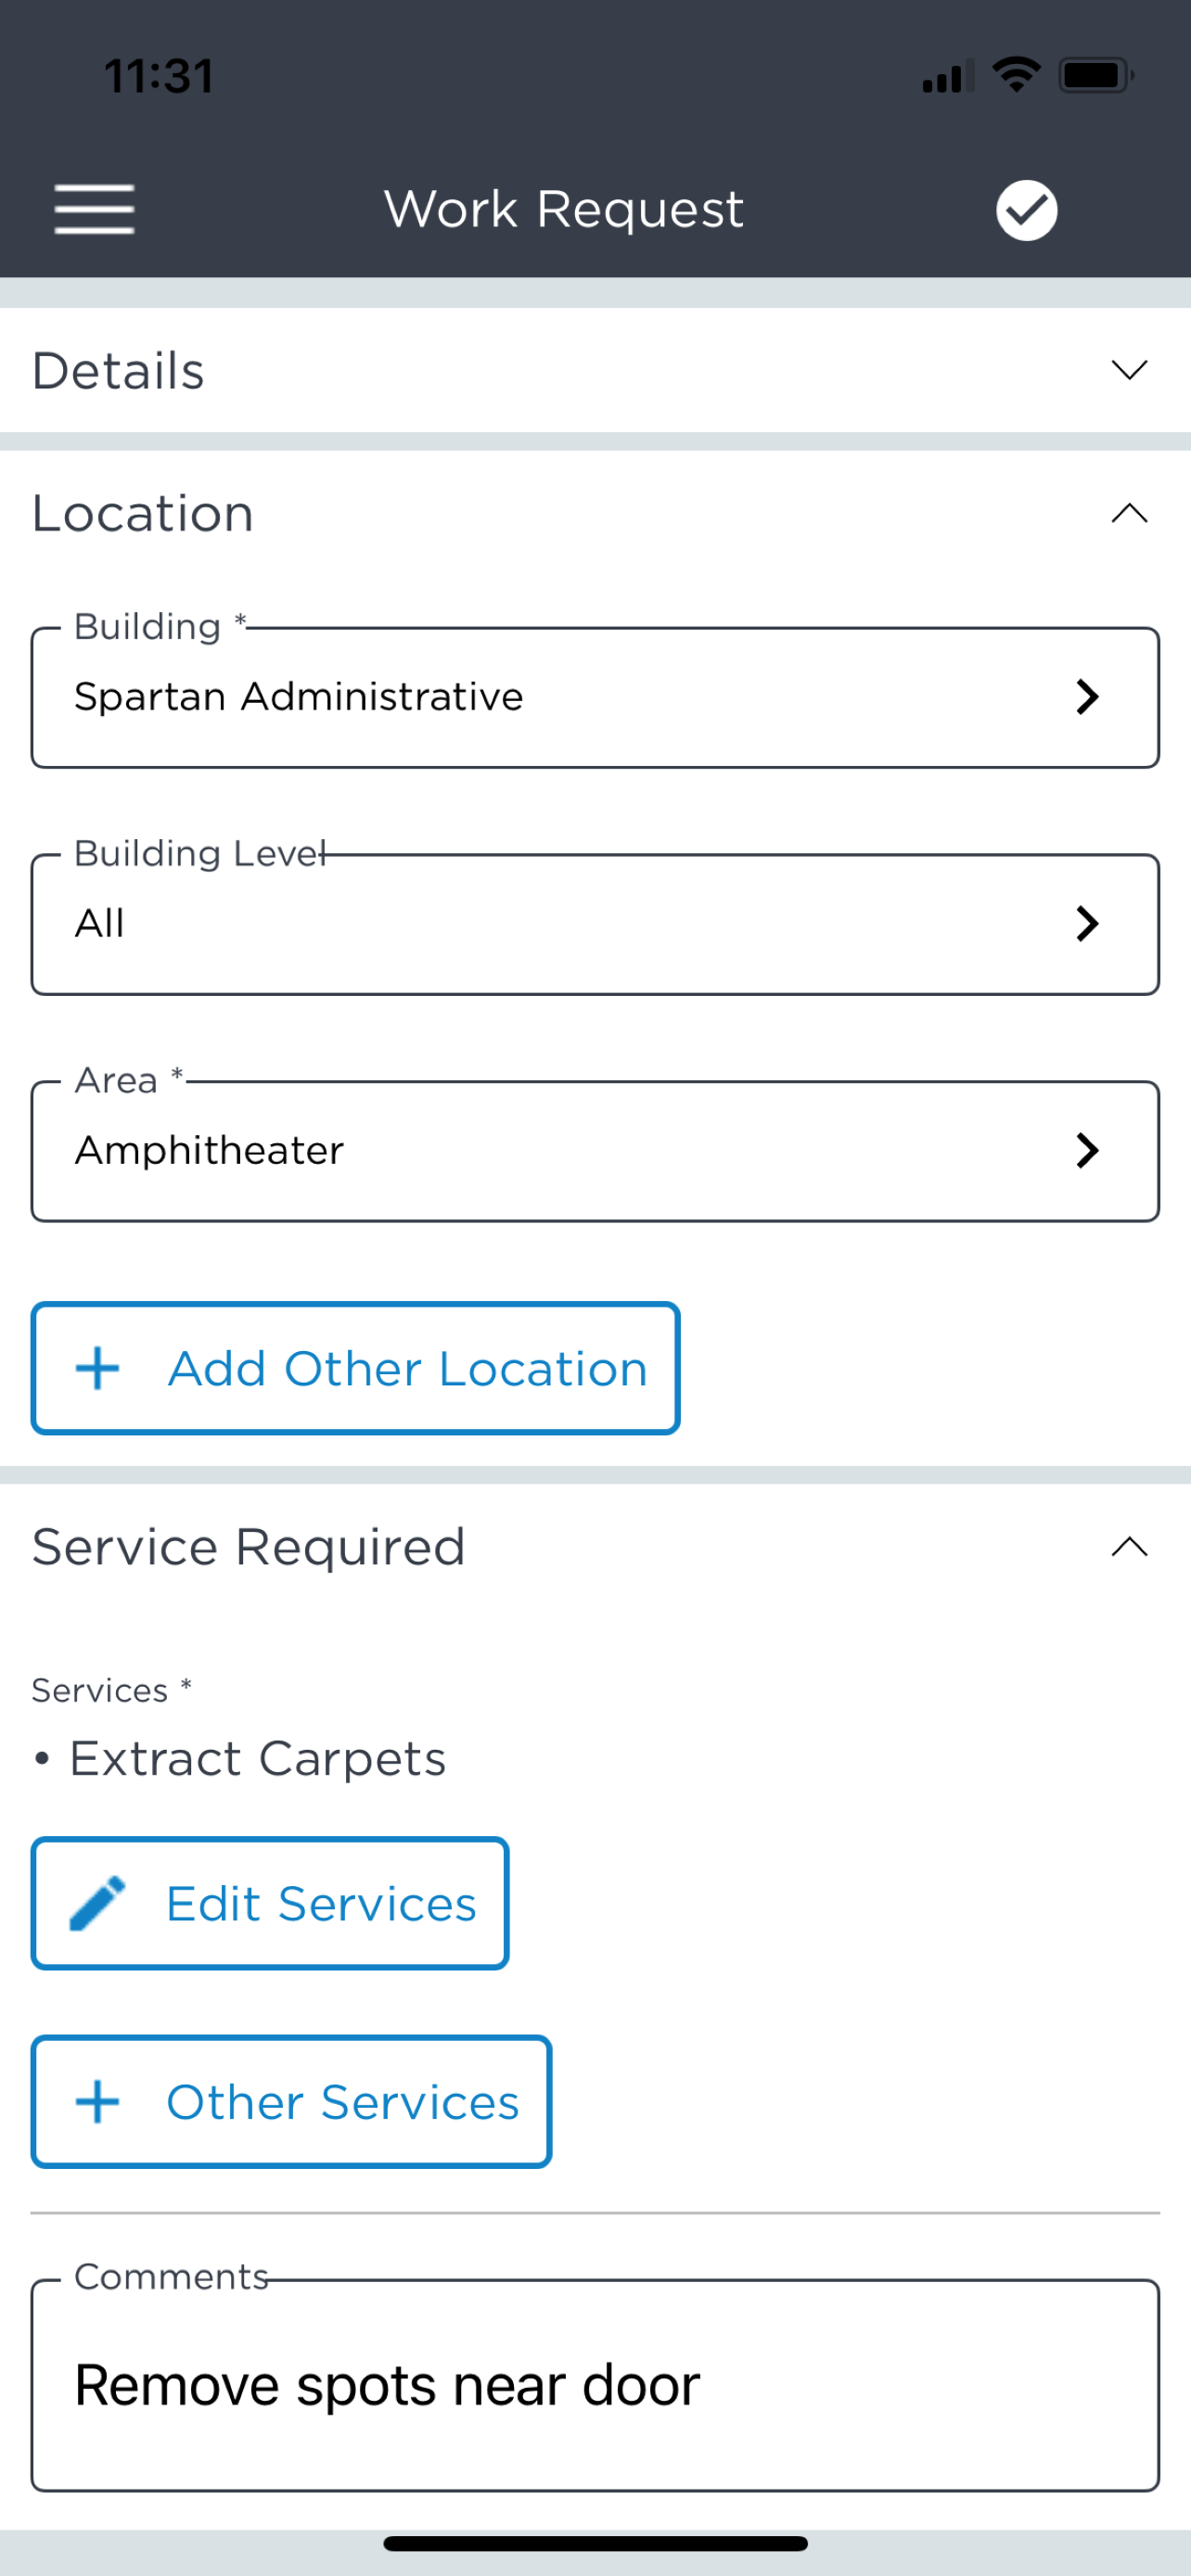The height and width of the screenshot is (2576, 1191).
Task: Tap the battery indicator icon
Action: [1096, 75]
